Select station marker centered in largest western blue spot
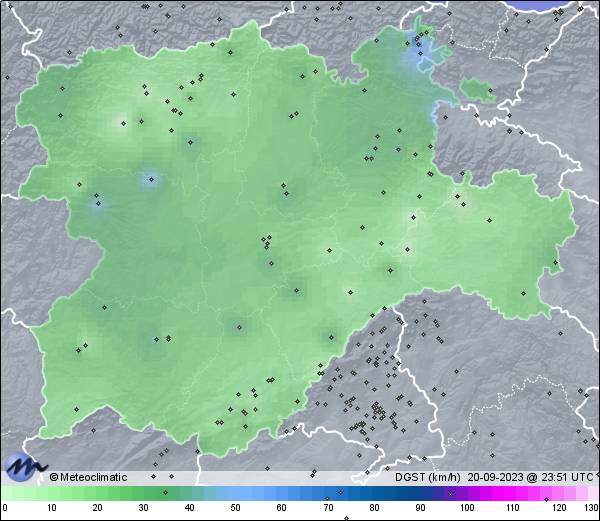 151,179
